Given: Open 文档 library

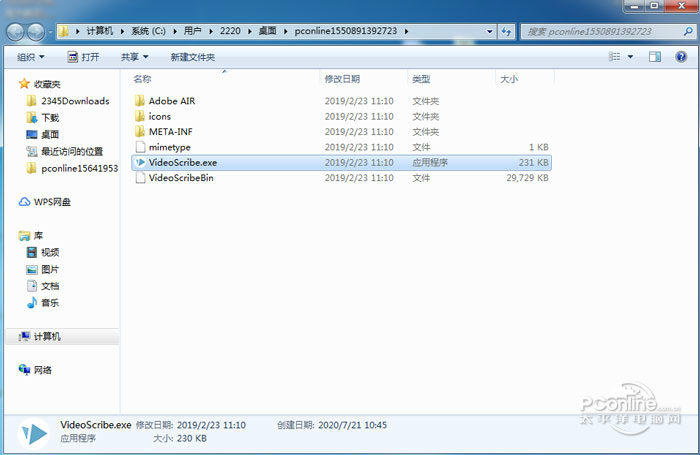Looking at the screenshot, I should tap(50, 286).
